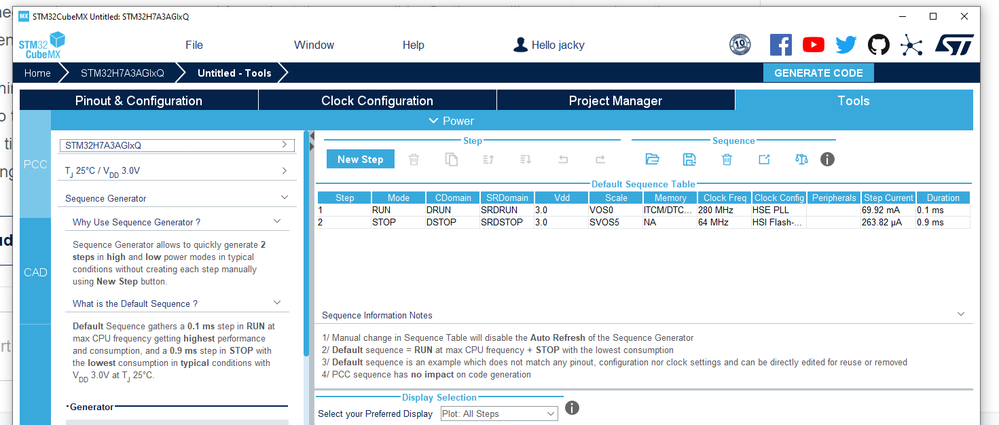This screenshot has width=999, height=425.
Task: Click the ST logo icon
Action: pos(954,45)
